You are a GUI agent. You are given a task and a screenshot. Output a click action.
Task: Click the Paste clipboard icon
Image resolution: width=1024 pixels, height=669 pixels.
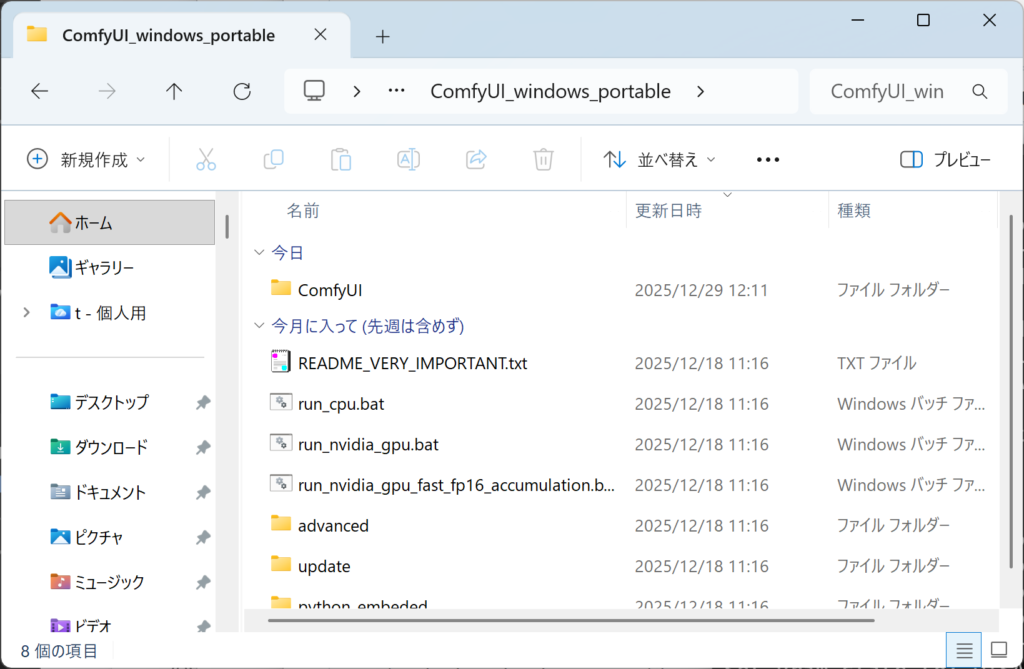pos(341,159)
